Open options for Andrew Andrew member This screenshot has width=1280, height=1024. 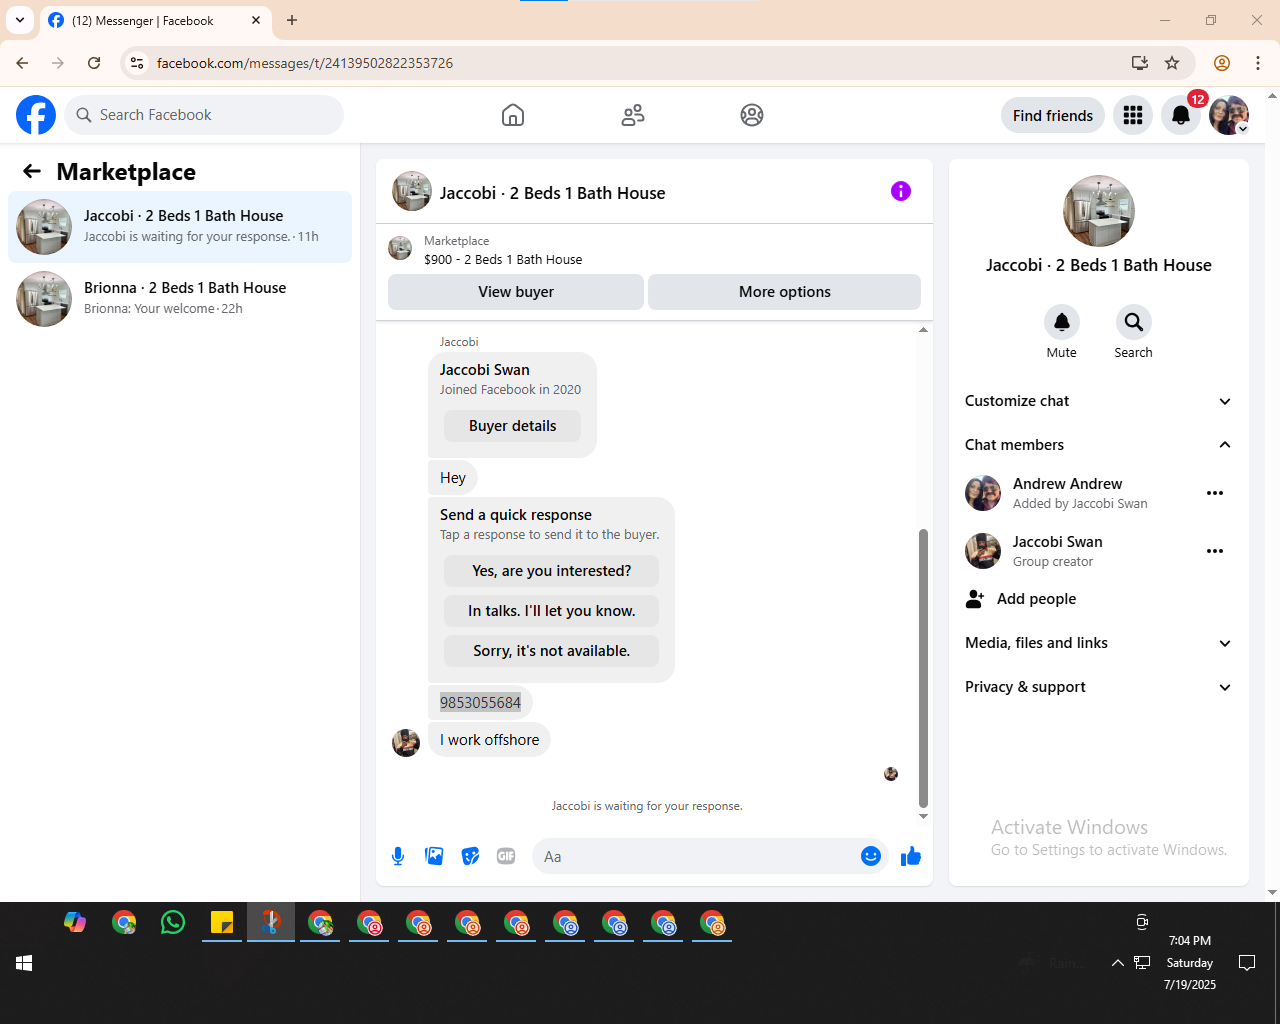coord(1215,493)
